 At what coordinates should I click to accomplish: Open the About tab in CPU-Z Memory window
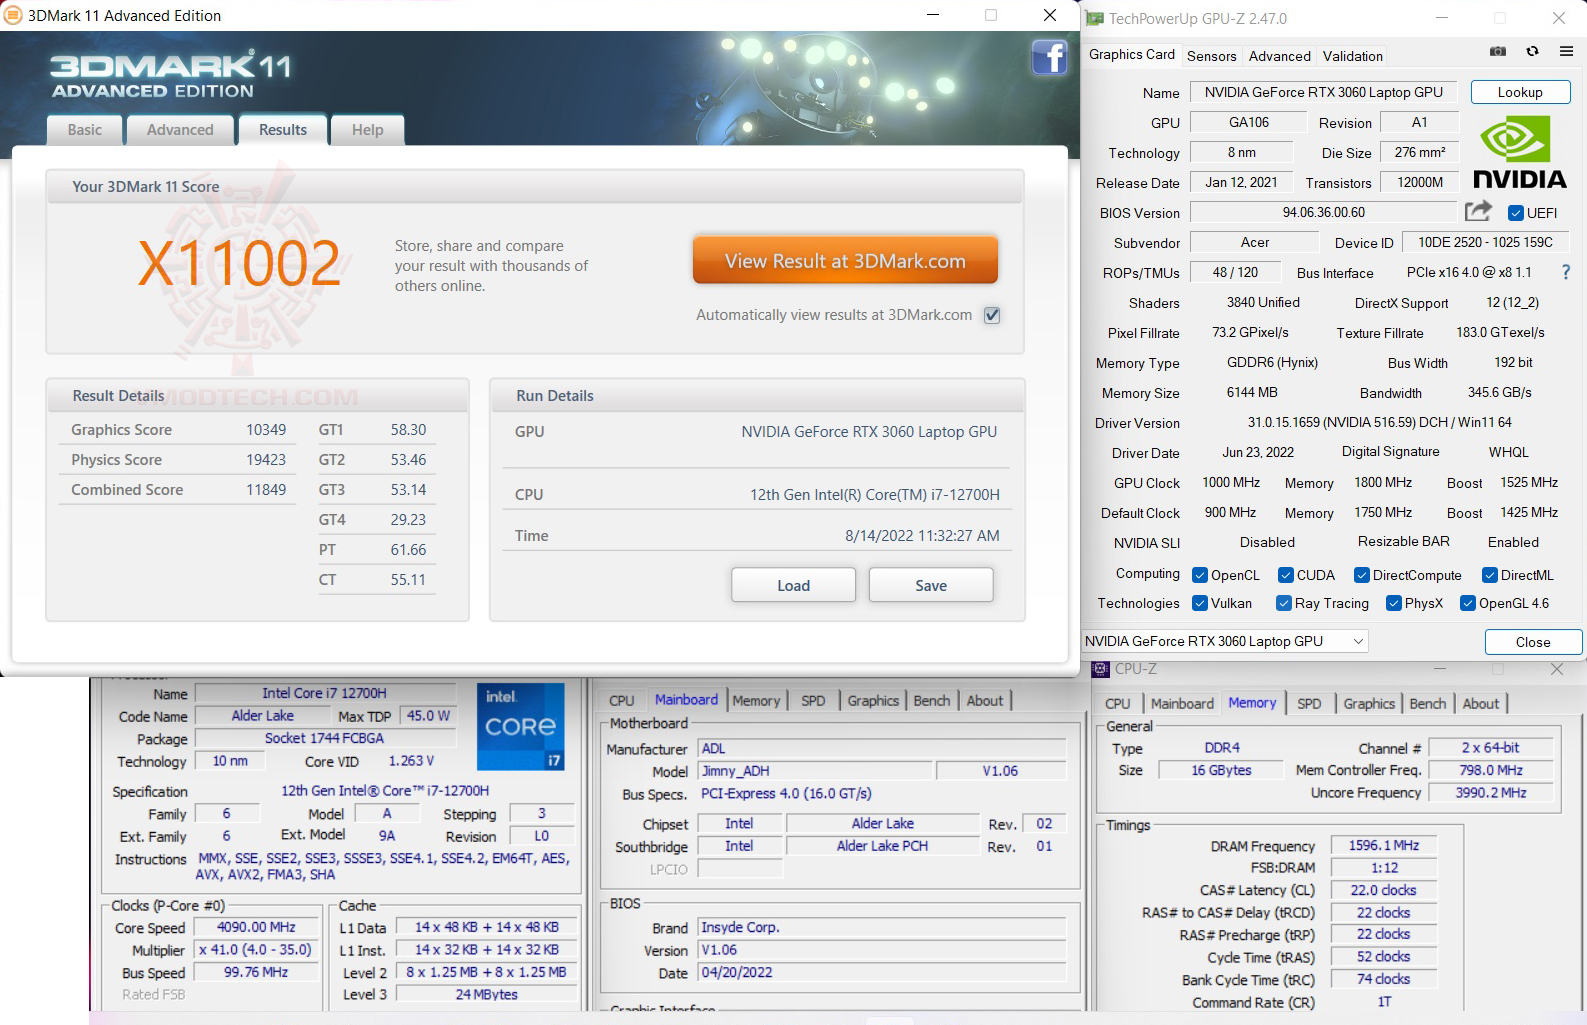click(1481, 704)
